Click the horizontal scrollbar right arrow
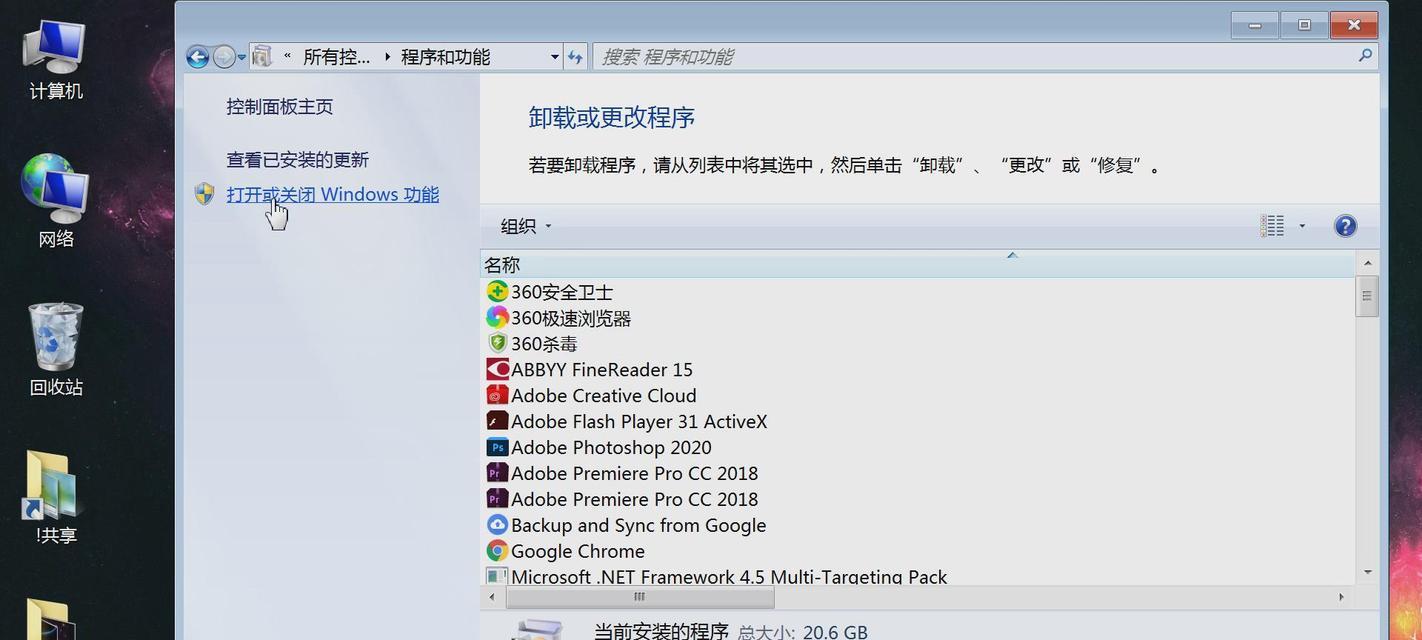 (x=1341, y=597)
